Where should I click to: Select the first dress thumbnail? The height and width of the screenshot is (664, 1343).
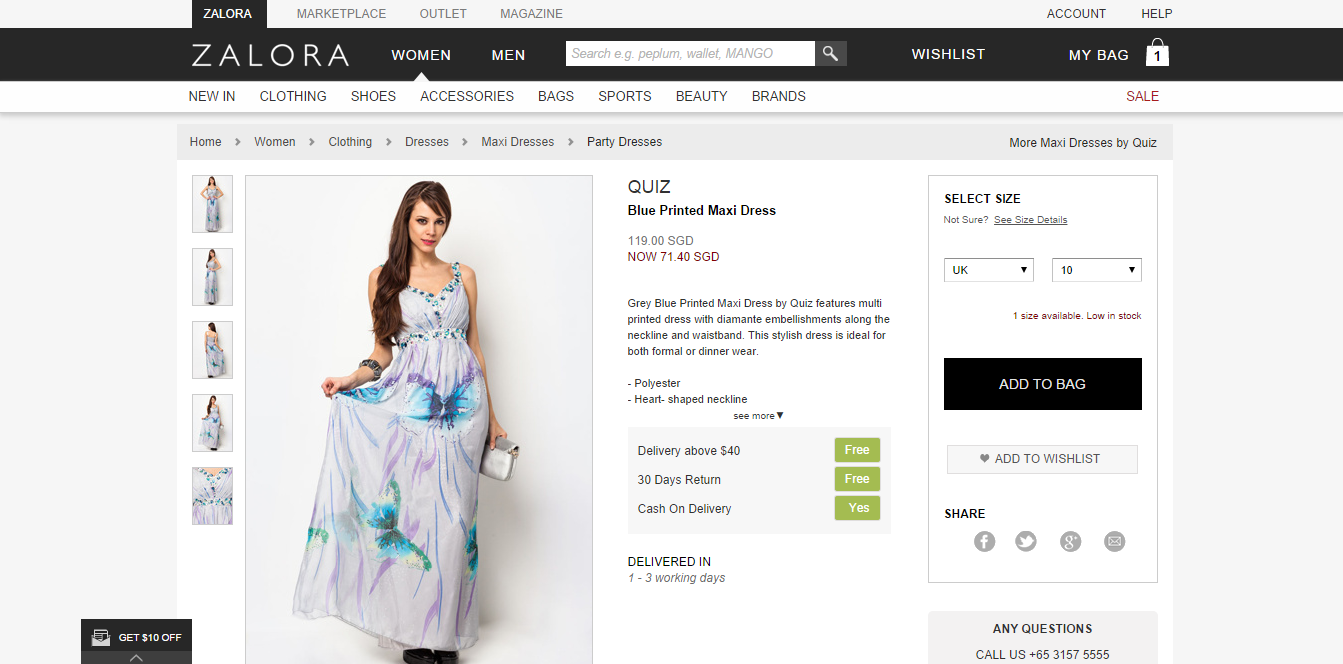[x=212, y=204]
